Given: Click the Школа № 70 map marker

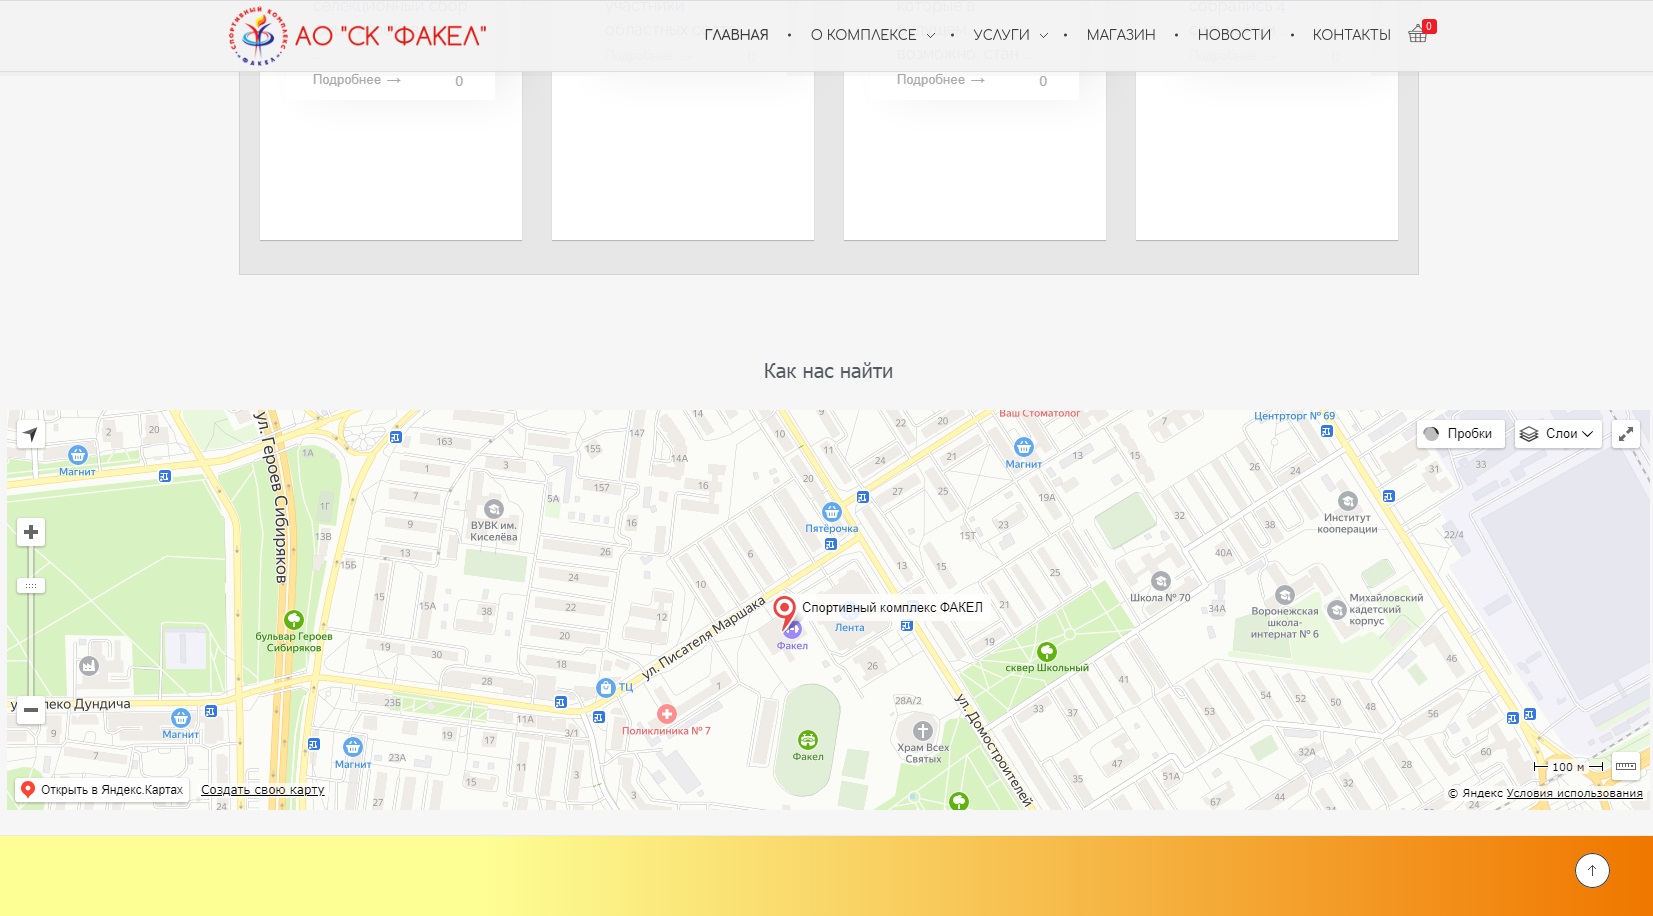Looking at the screenshot, I should tap(1160, 581).
